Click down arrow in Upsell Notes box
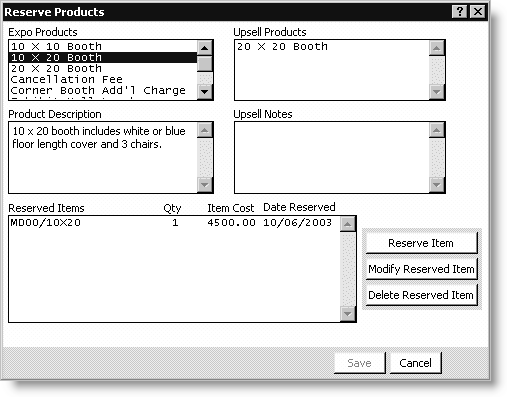Image resolution: width=507 pixels, height=397 pixels. click(437, 185)
